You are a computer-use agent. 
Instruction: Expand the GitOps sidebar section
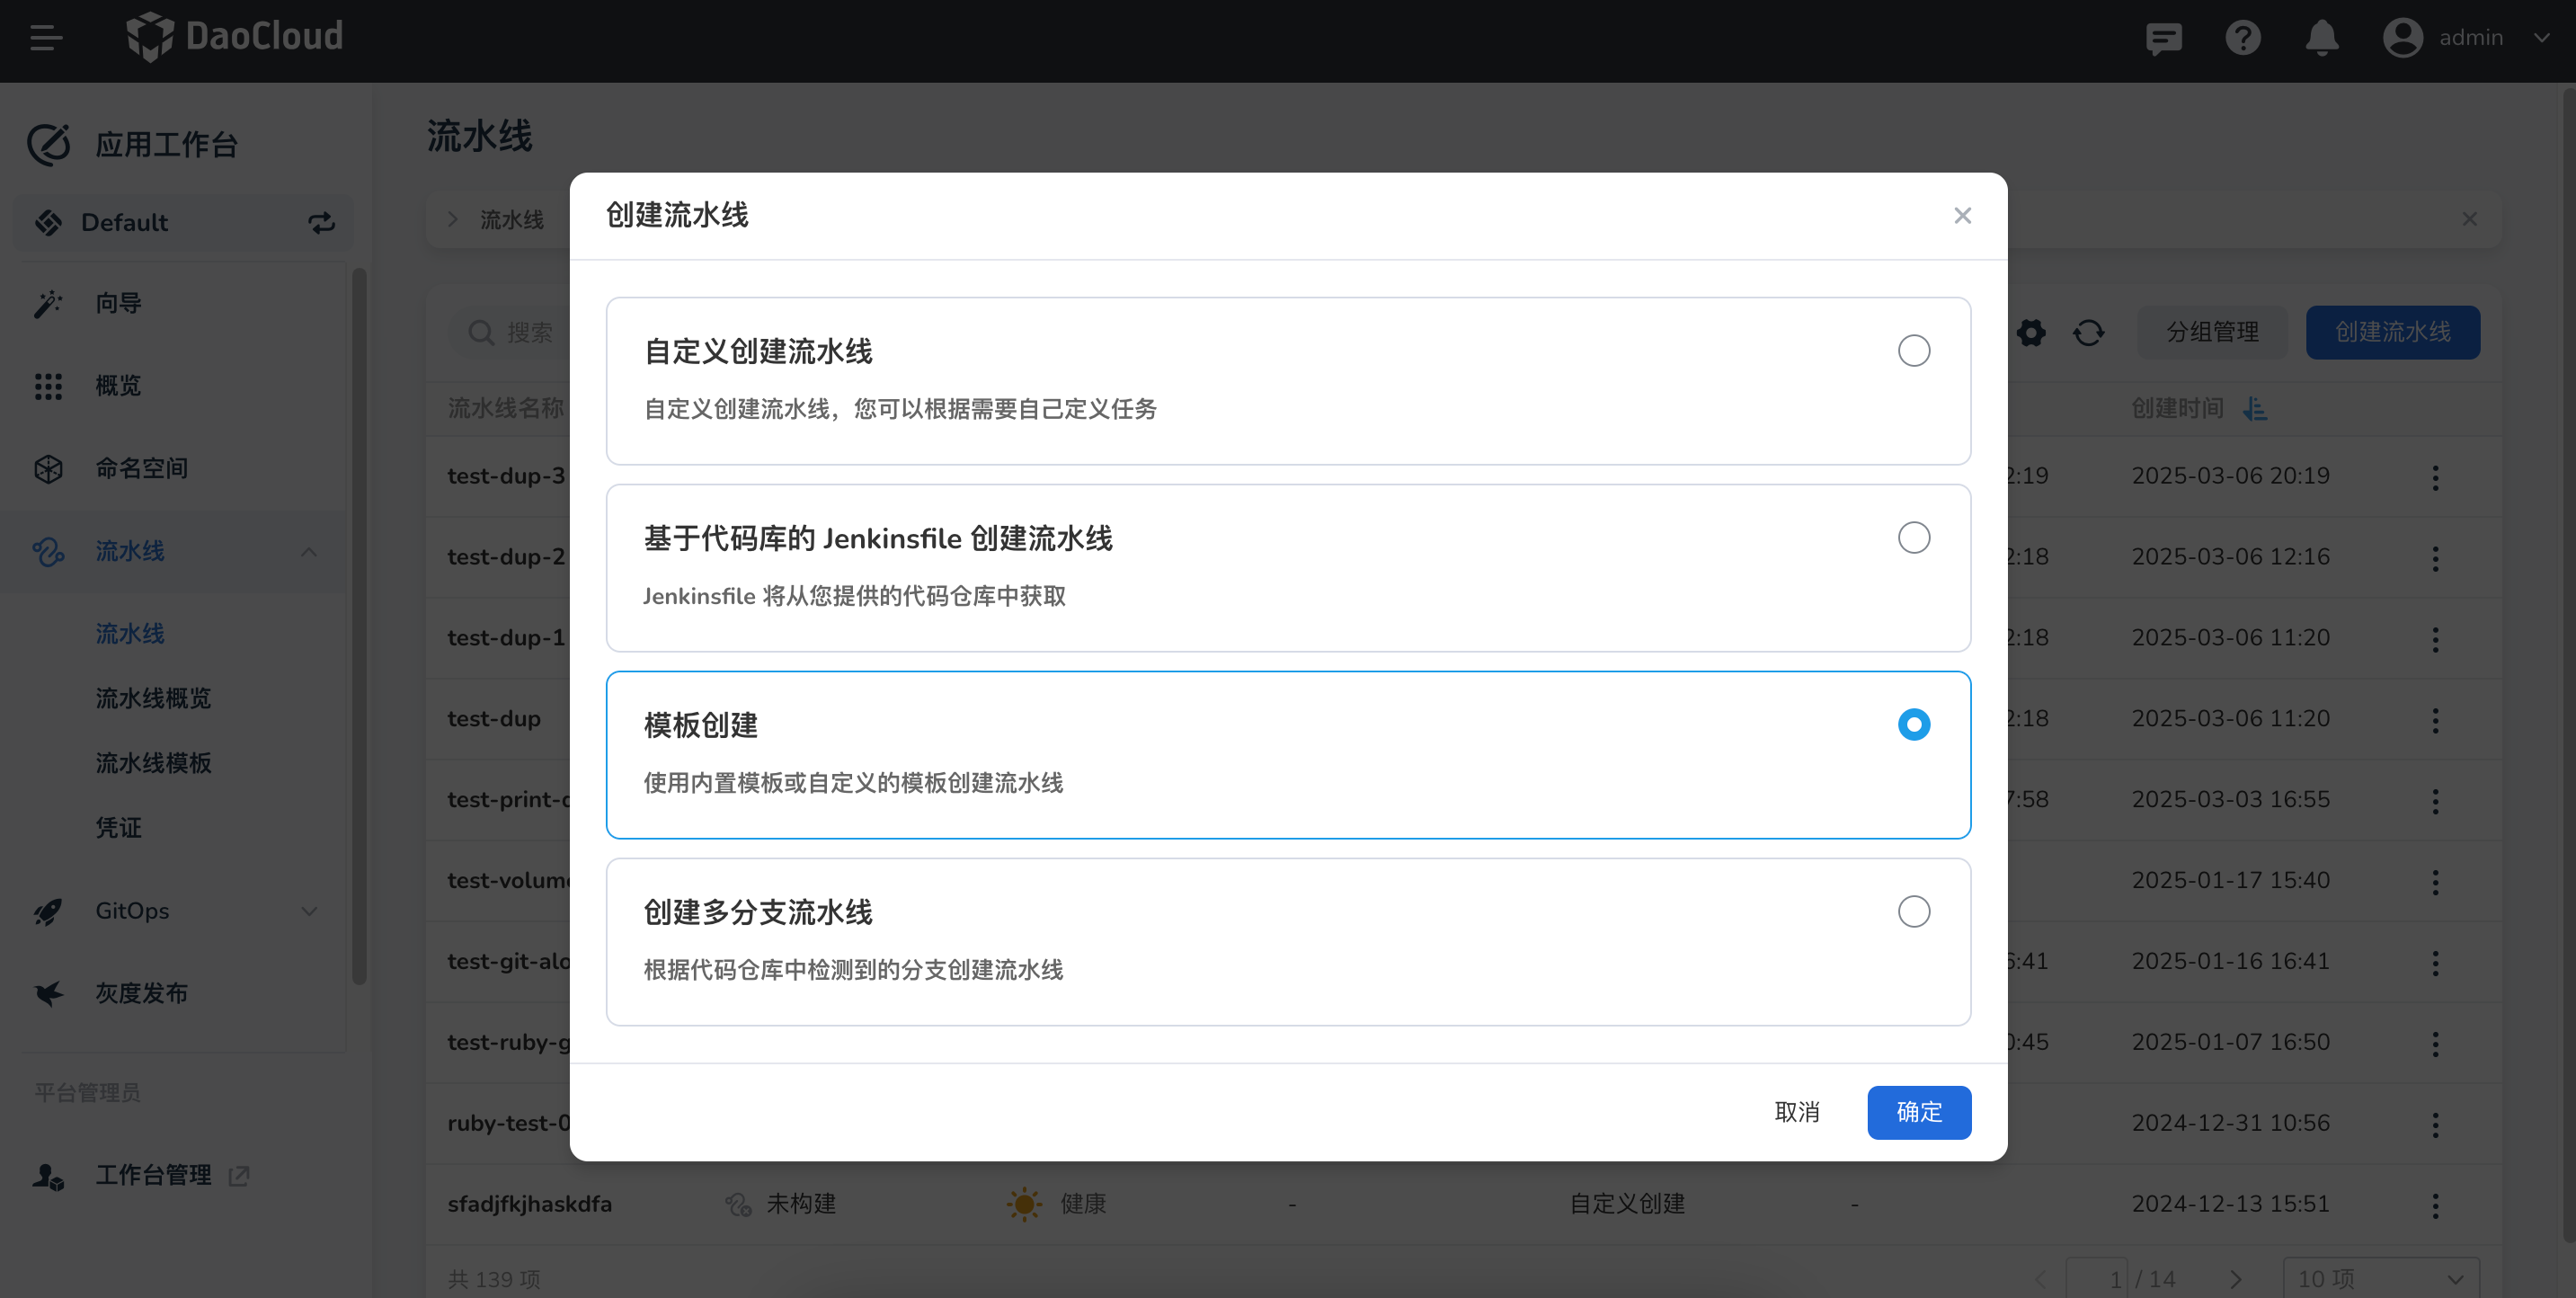coord(309,911)
